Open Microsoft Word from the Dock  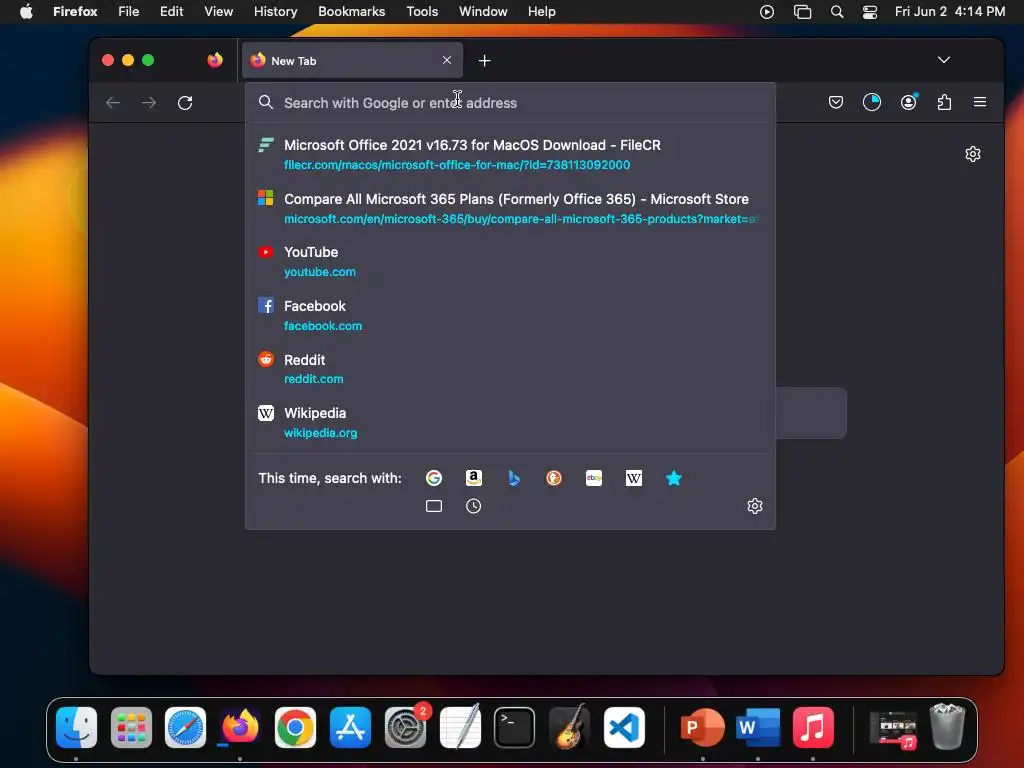(x=758, y=727)
